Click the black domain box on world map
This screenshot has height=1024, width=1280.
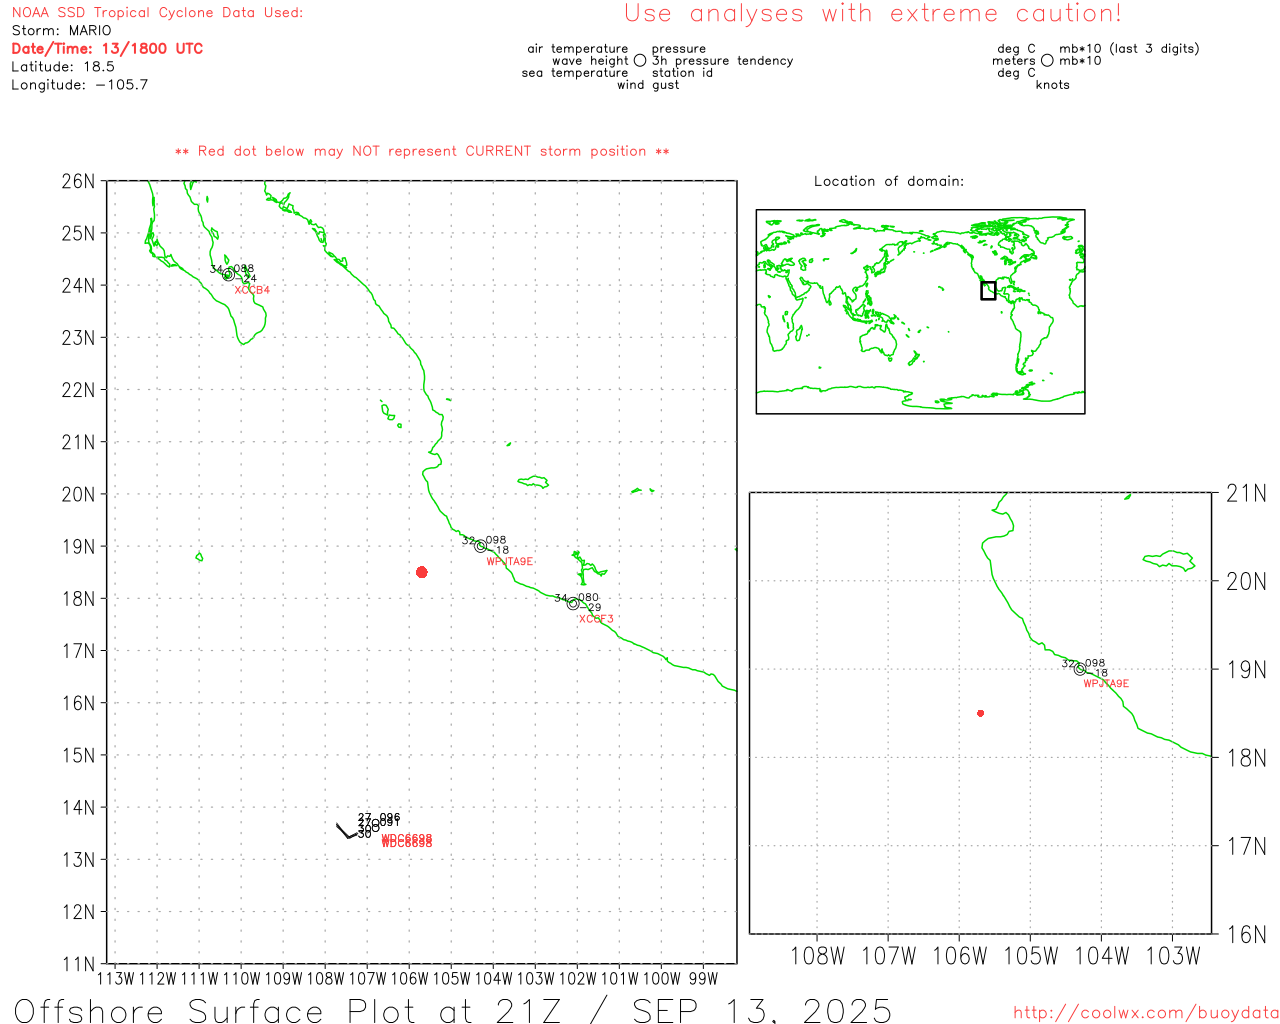pos(988,290)
